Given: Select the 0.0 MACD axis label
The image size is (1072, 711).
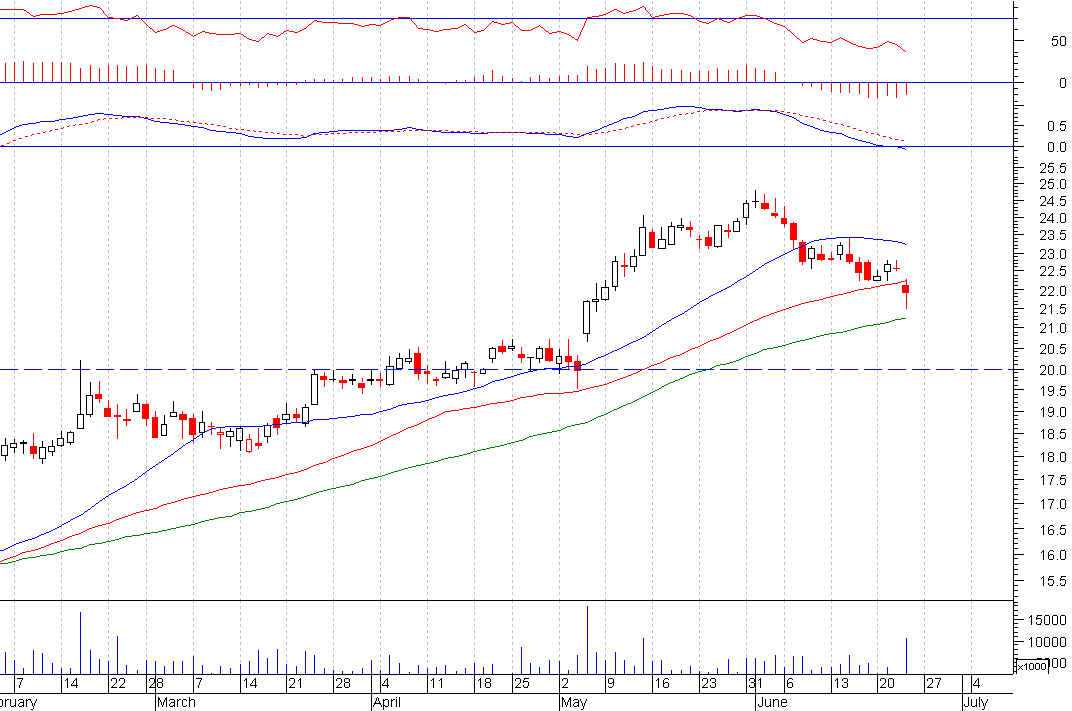Looking at the screenshot, I should (1056, 147).
